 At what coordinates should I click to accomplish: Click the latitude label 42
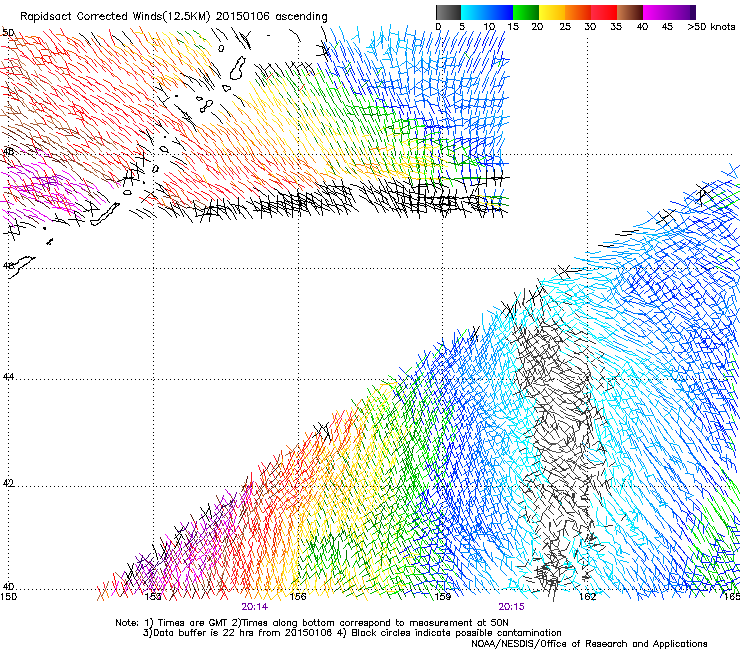7,483
